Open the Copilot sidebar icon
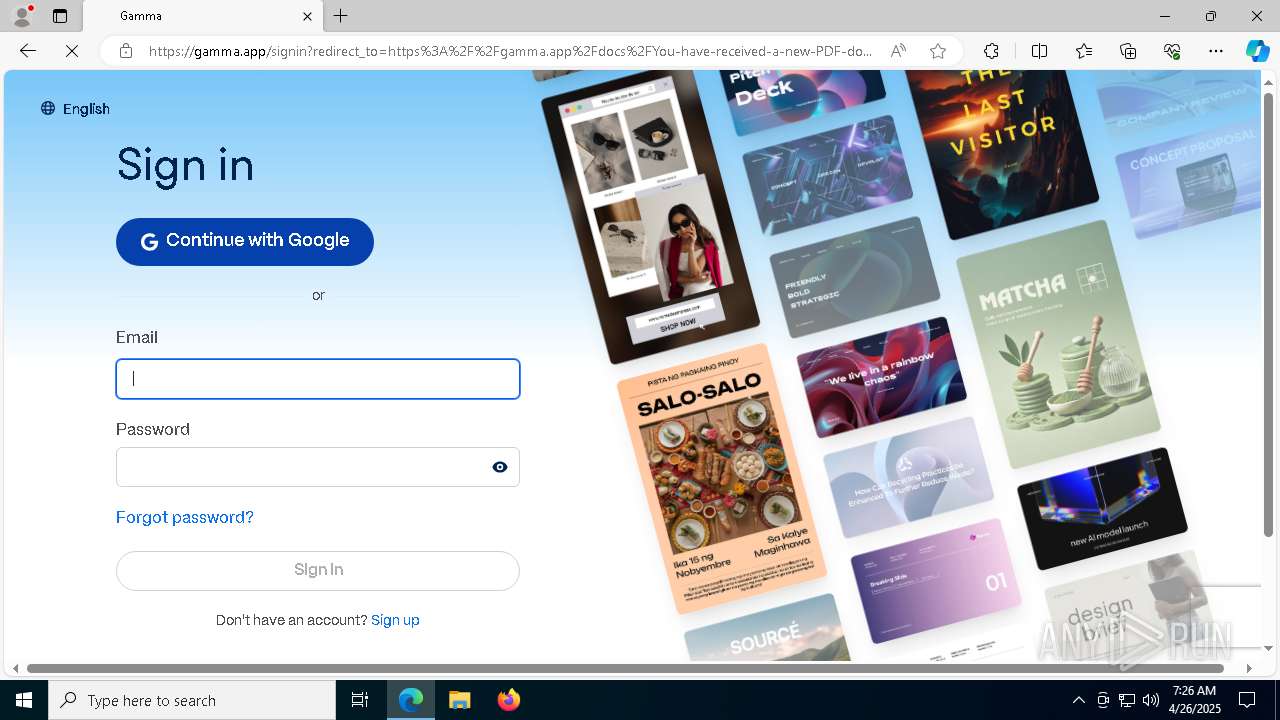 [1257, 51]
